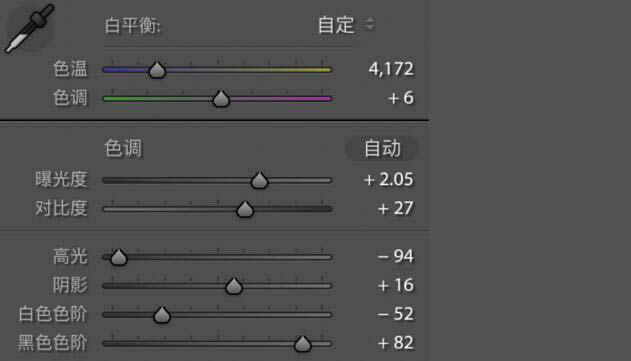Click the 黑色色阶 blacks slider handle
Screen dimensions: 631x361
click(x=303, y=344)
